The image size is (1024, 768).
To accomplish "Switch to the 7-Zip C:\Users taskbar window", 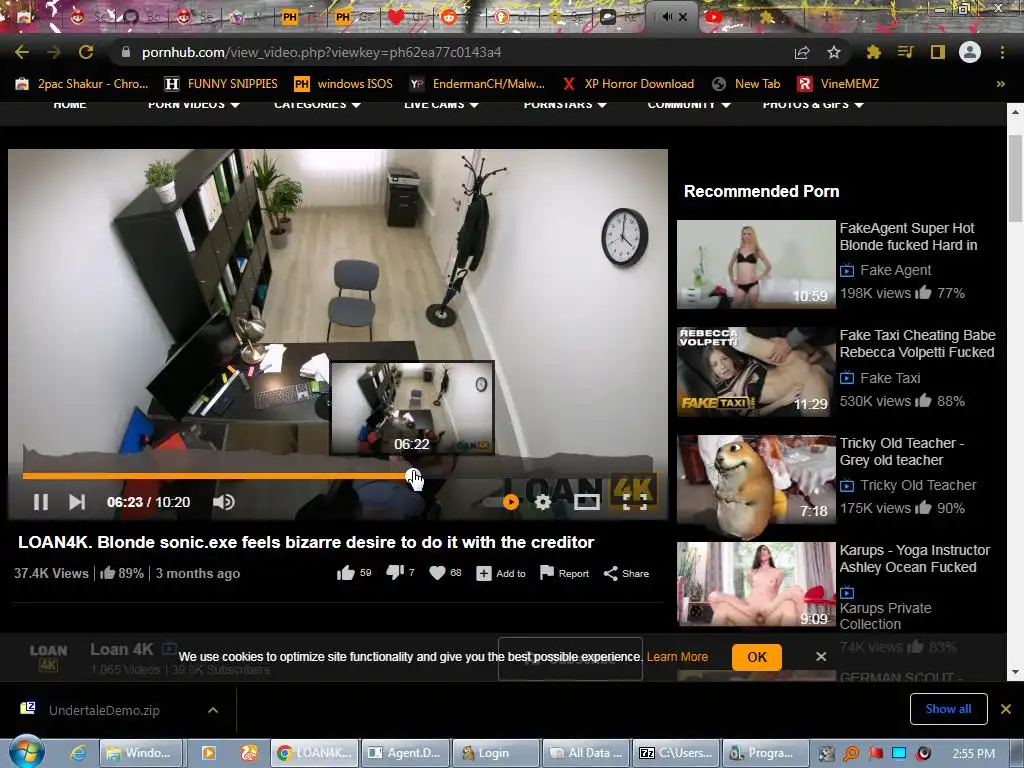I will [x=677, y=753].
